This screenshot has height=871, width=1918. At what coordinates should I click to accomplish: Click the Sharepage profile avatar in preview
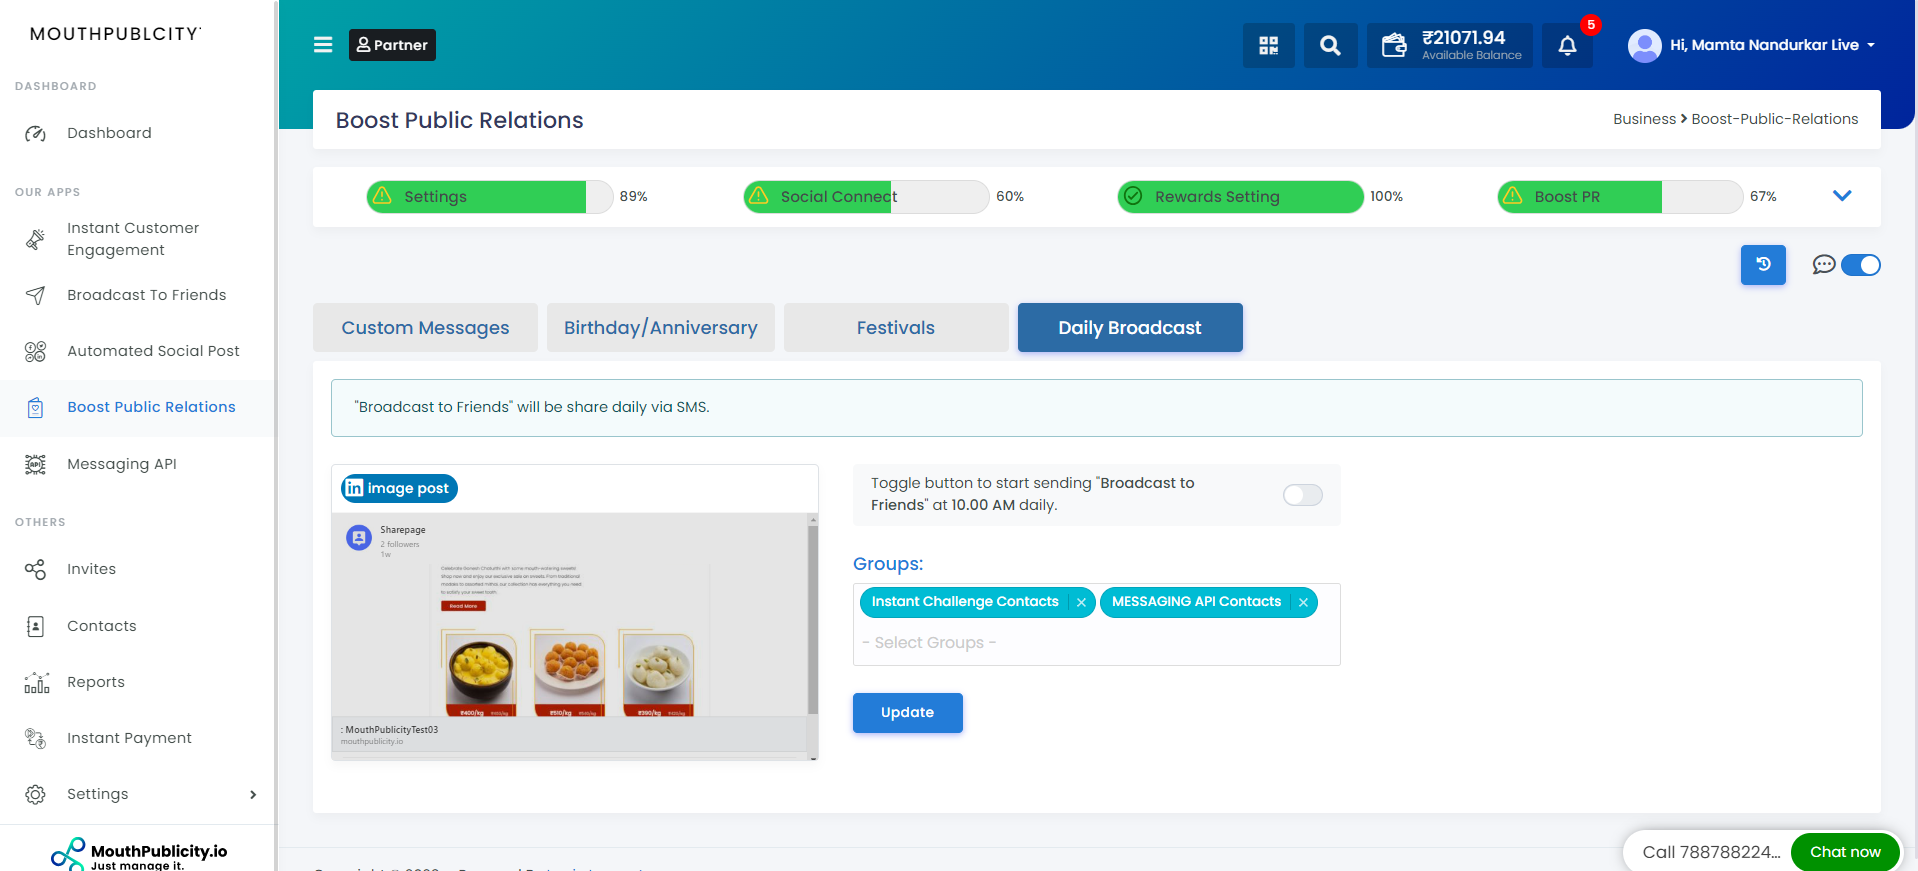(x=359, y=537)
